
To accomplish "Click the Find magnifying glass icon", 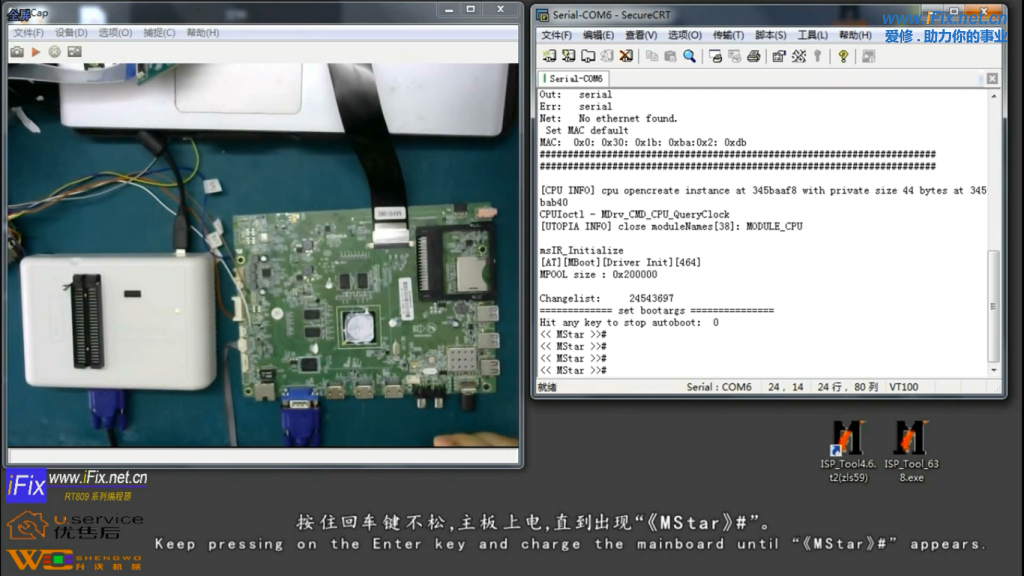I will [x=690, y=56].
